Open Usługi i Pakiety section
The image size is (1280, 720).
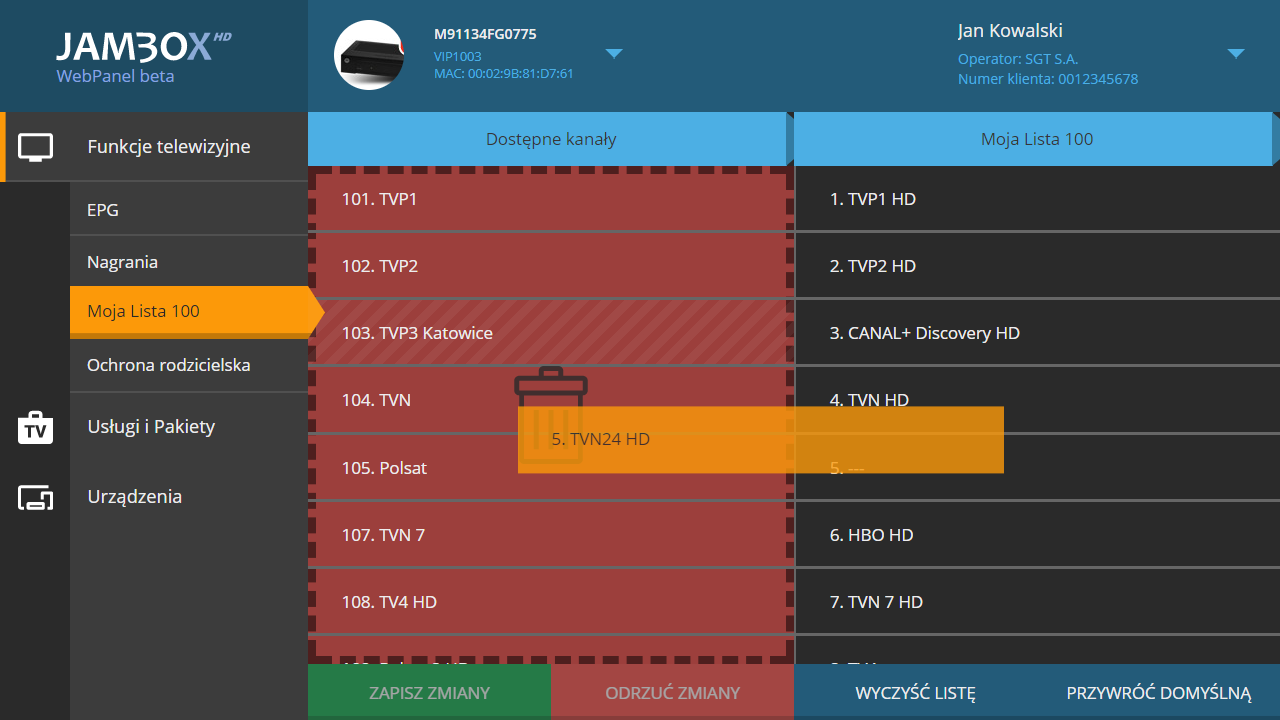pos(151,427)
